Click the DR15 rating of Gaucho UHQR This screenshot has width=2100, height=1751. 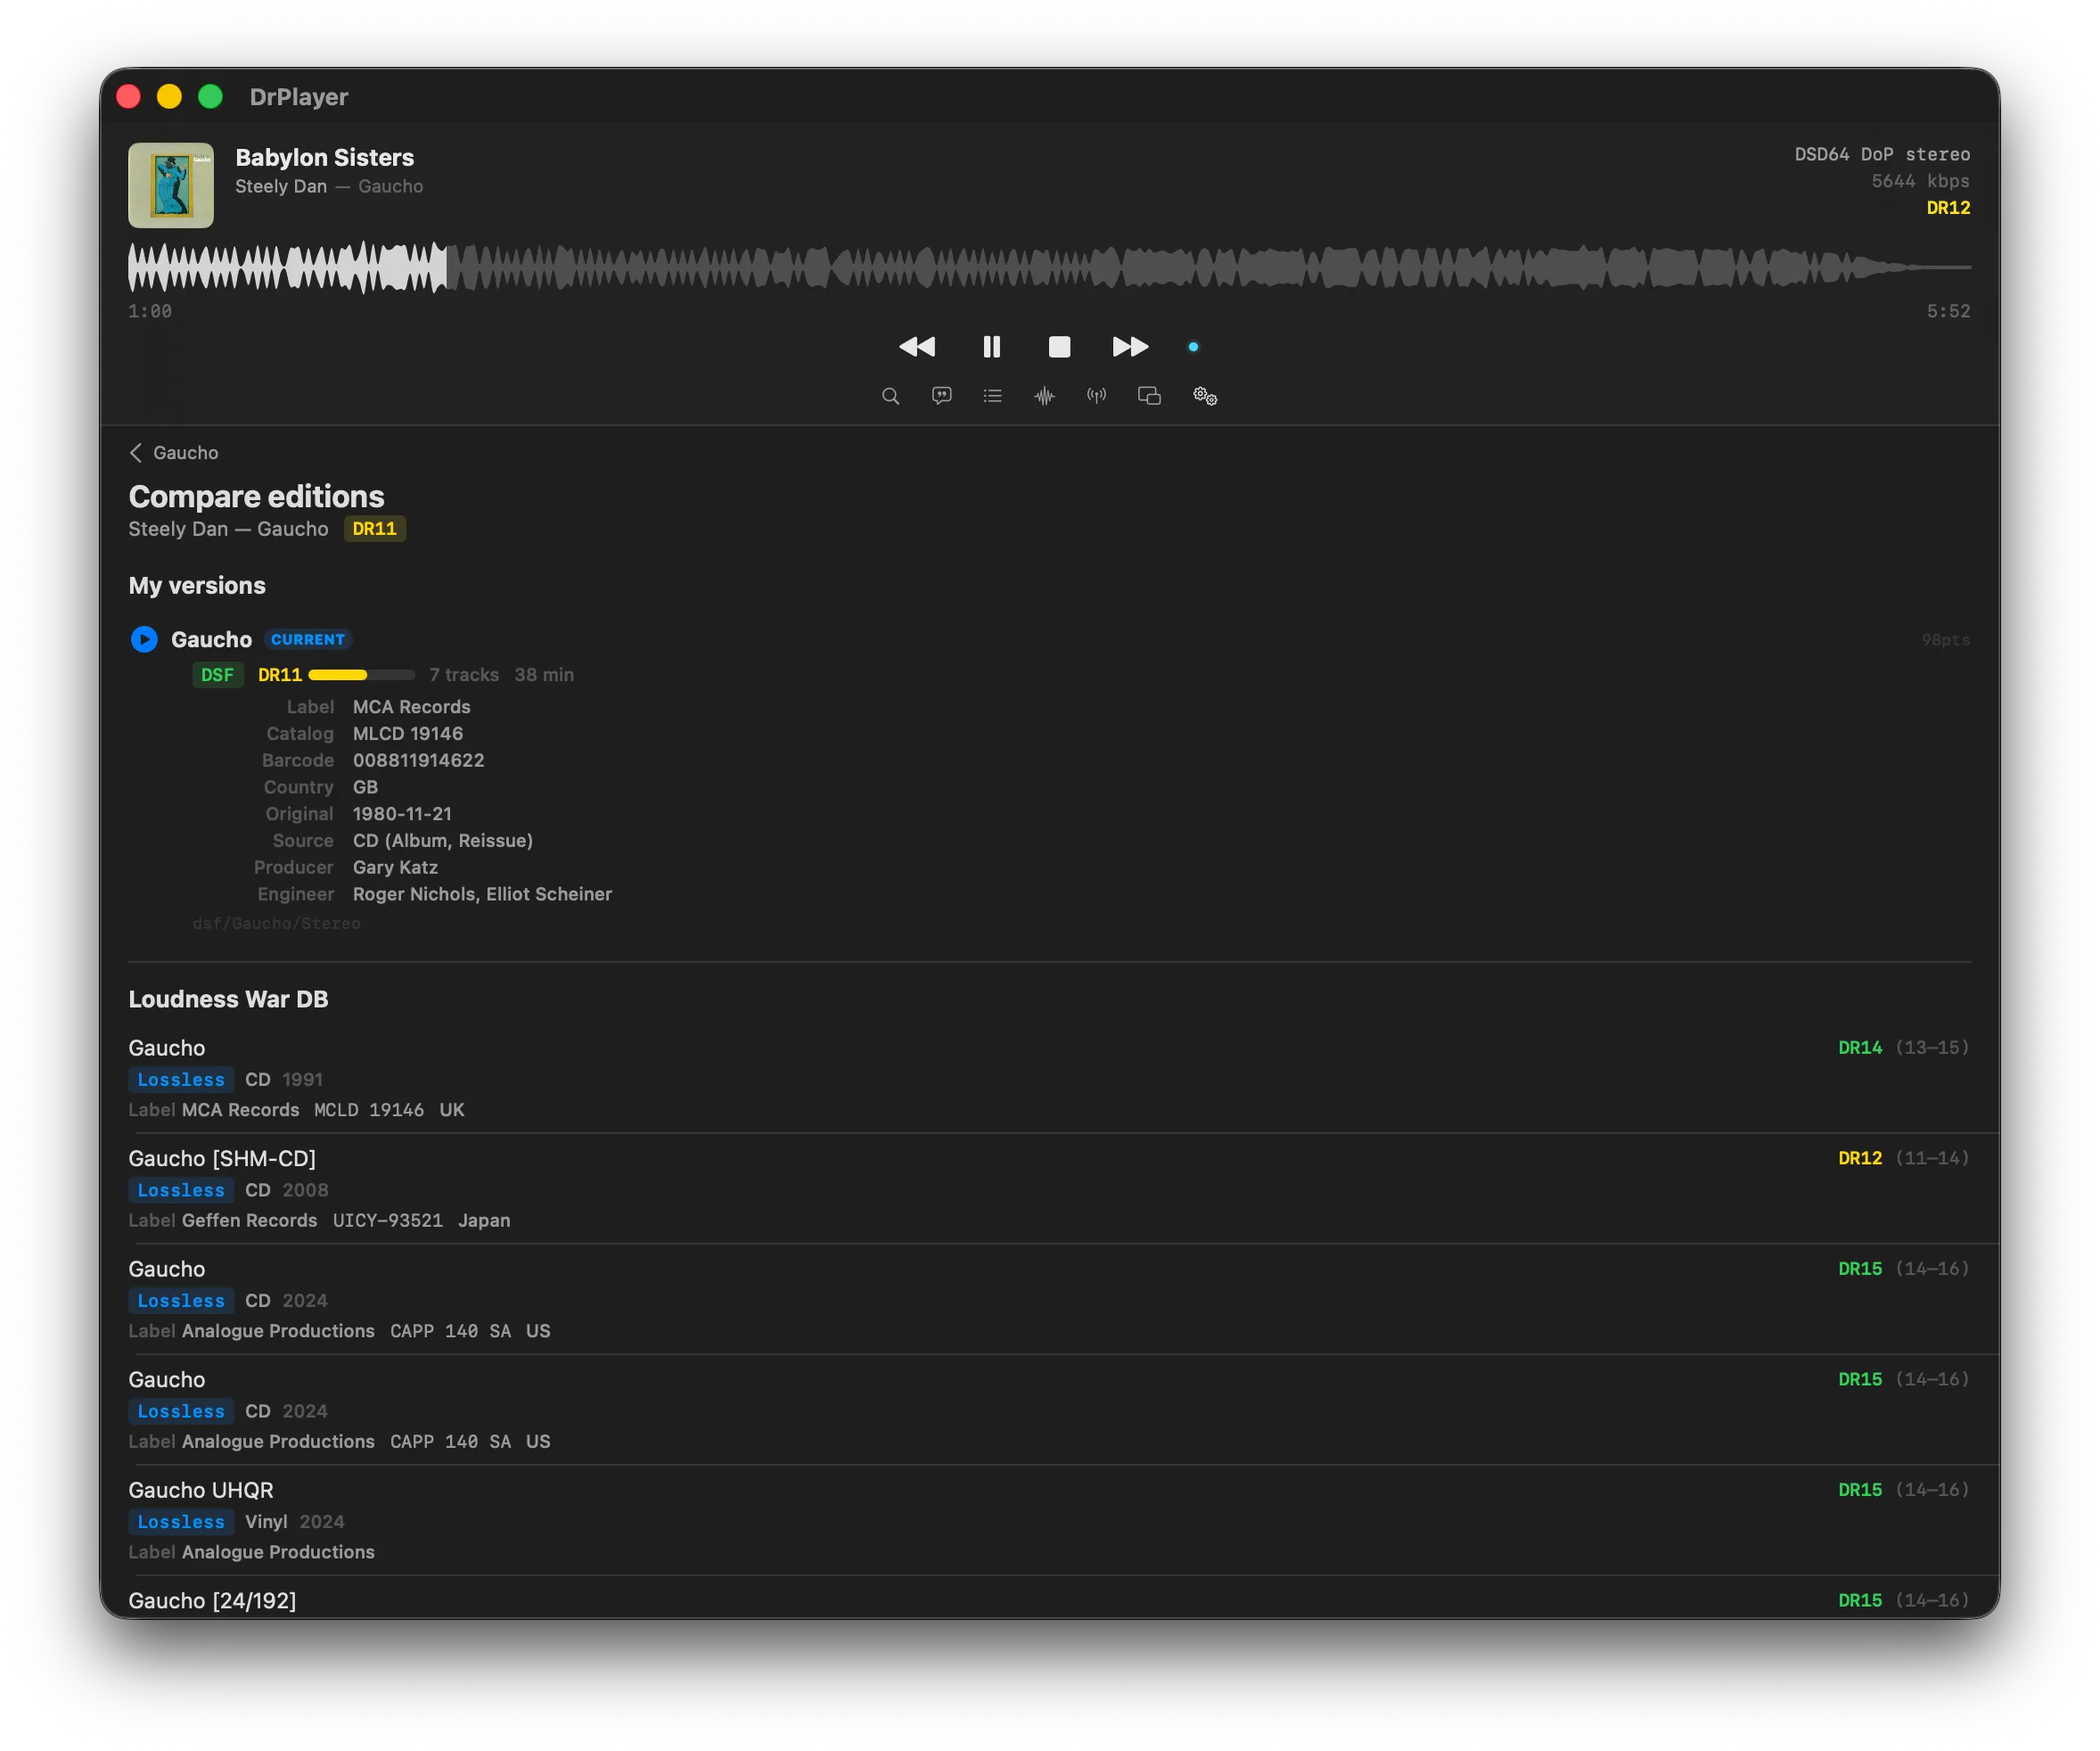(1860, 1490)
